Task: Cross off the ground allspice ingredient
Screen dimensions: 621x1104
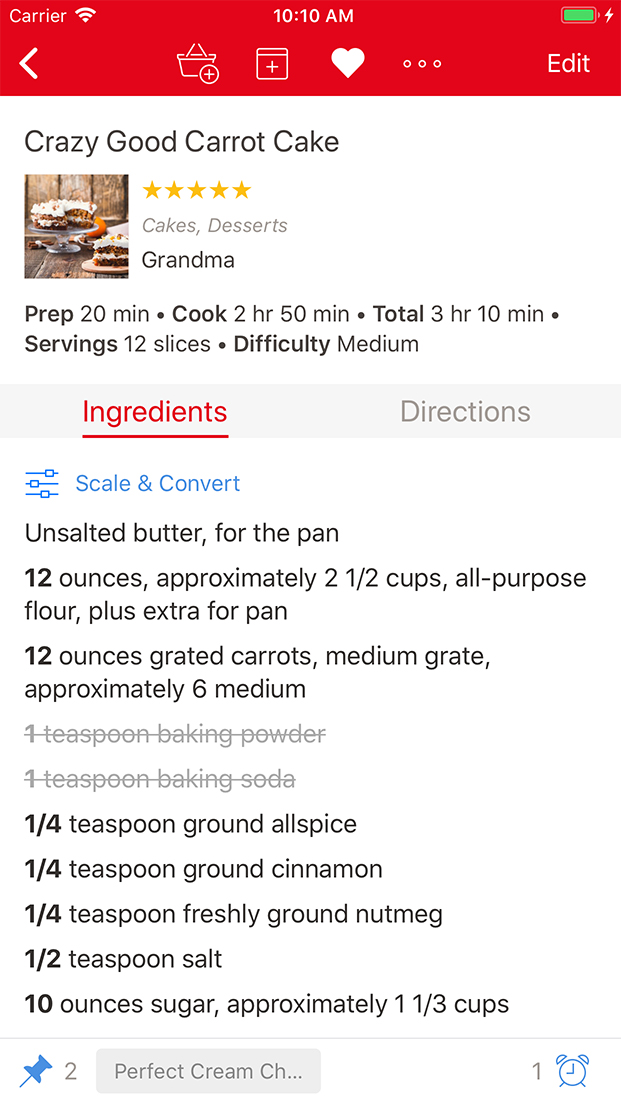Action: pyautogui.click(x=190, y=824)
